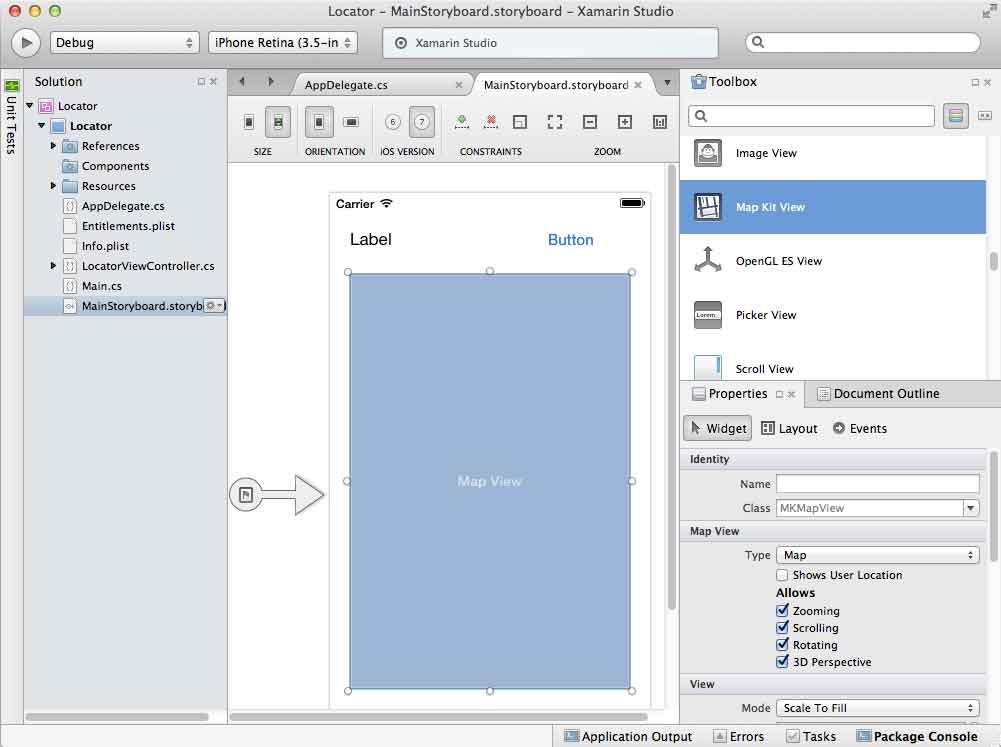Click the initial view controller arrow
1001x747 pixels.
click(x=277, y=494)
